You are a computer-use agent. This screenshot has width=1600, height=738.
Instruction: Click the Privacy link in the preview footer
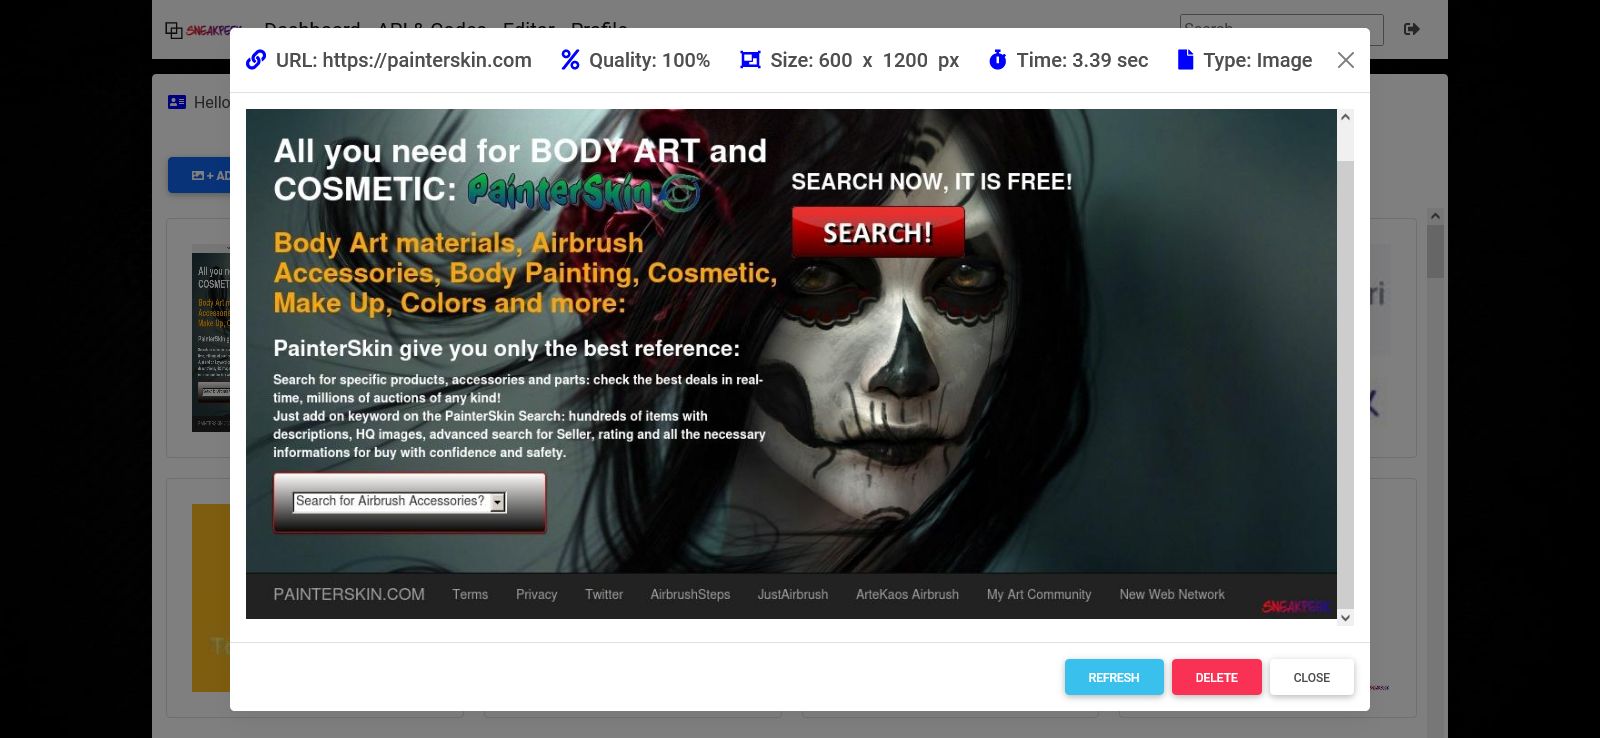point(537,594)
